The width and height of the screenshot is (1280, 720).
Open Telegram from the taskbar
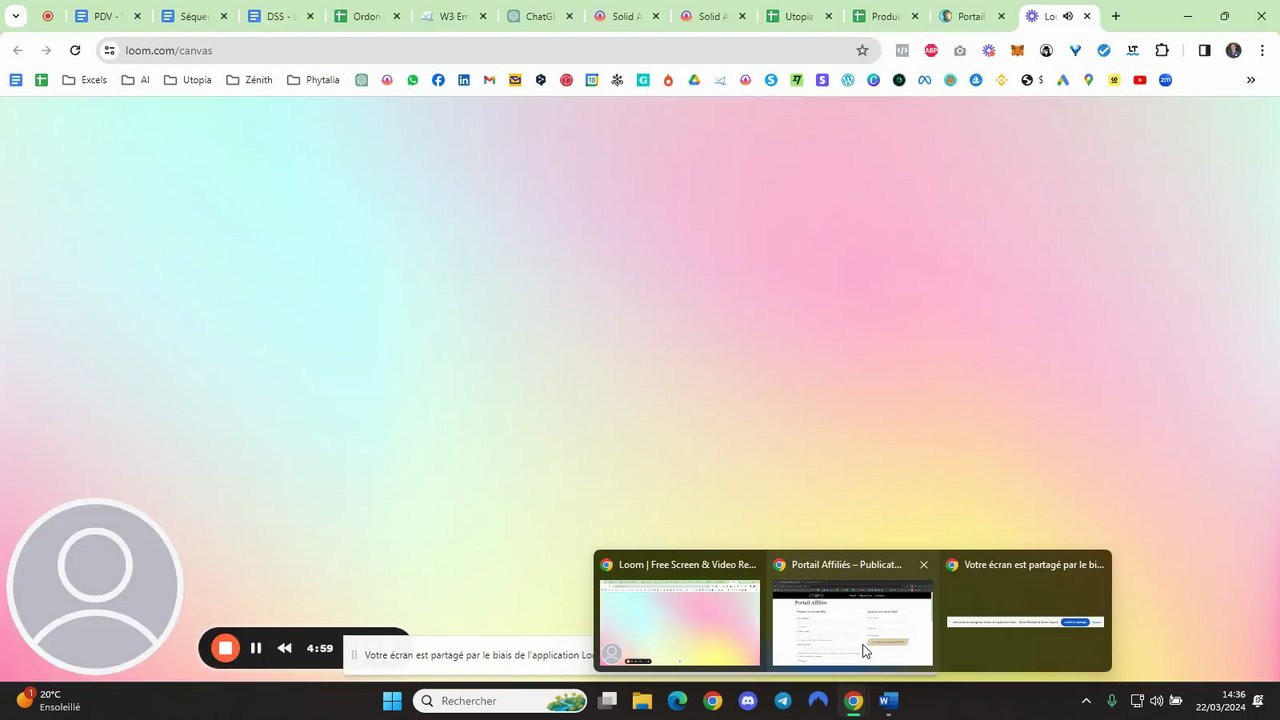pyautogui.click(x=782, y=701)
